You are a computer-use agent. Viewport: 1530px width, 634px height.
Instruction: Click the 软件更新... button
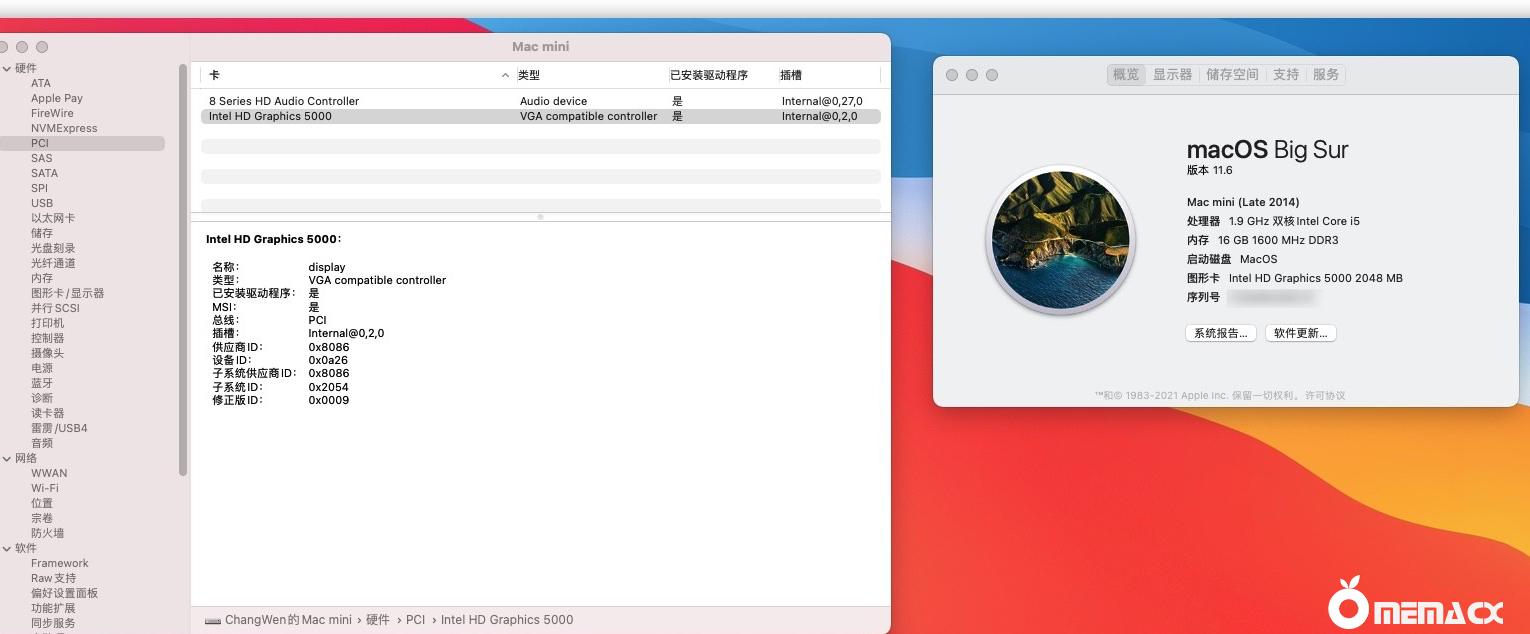pyautogui.click(x=1301, y=333)
